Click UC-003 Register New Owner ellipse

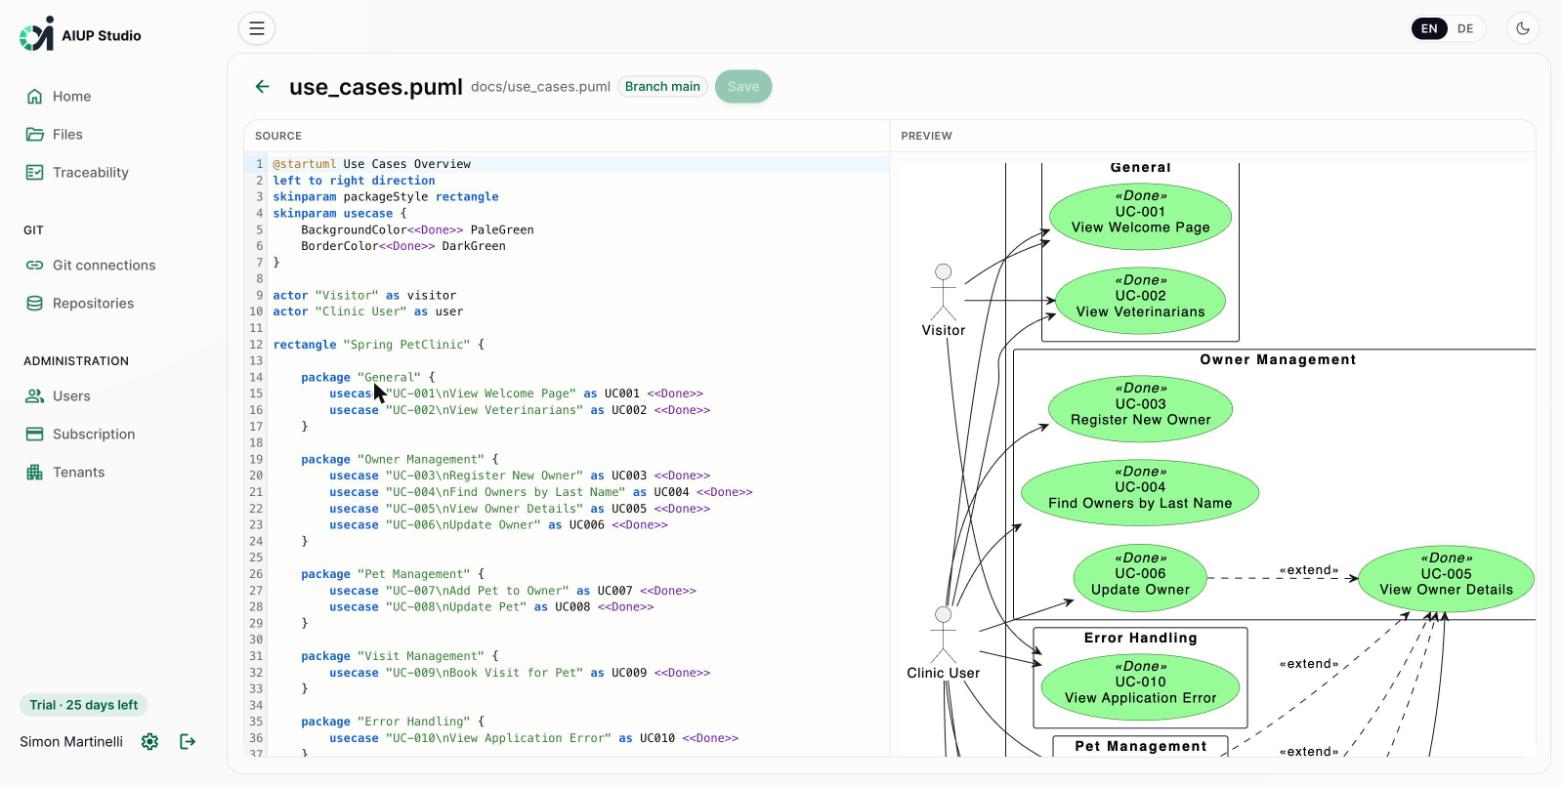(x=1140, y=409)
